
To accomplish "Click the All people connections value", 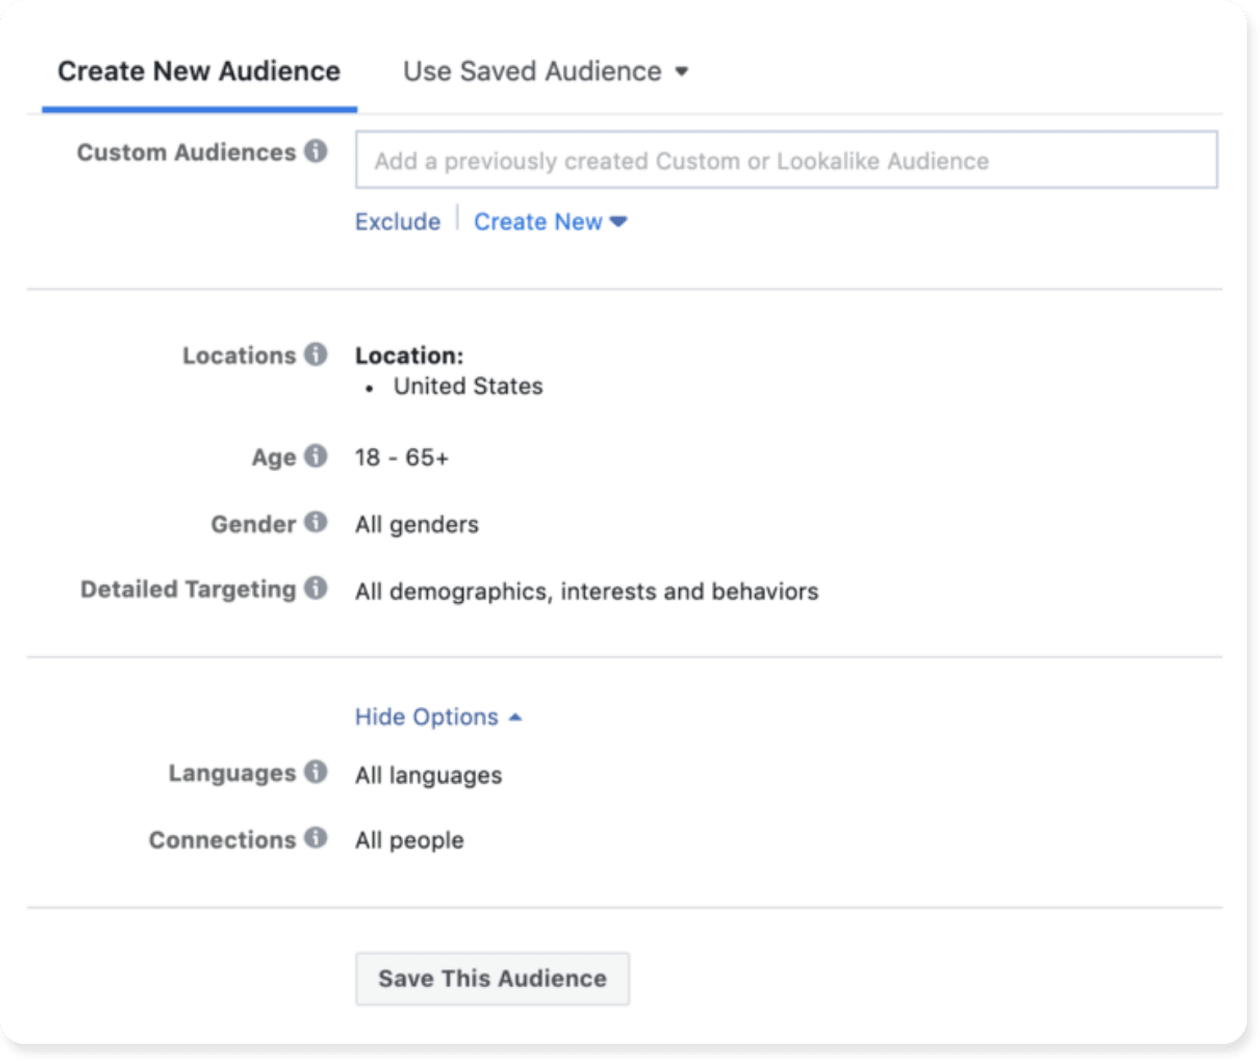I will [x=410, y=841].
